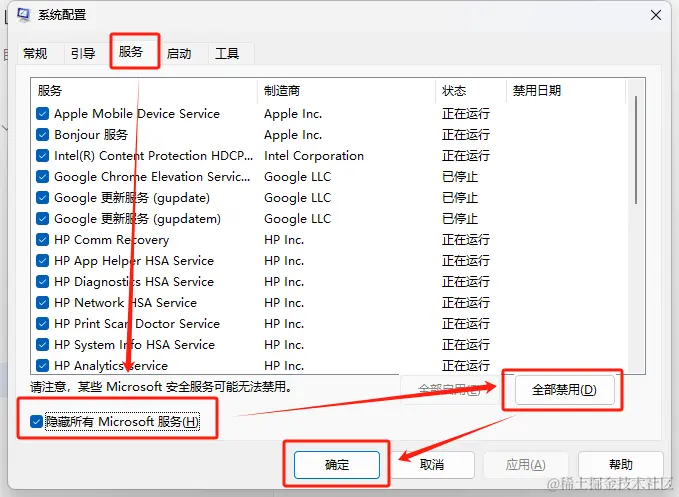Viewport: 679px width, 497px height.
Task: Click the 全部启用 button
Action: coord(449,390)
